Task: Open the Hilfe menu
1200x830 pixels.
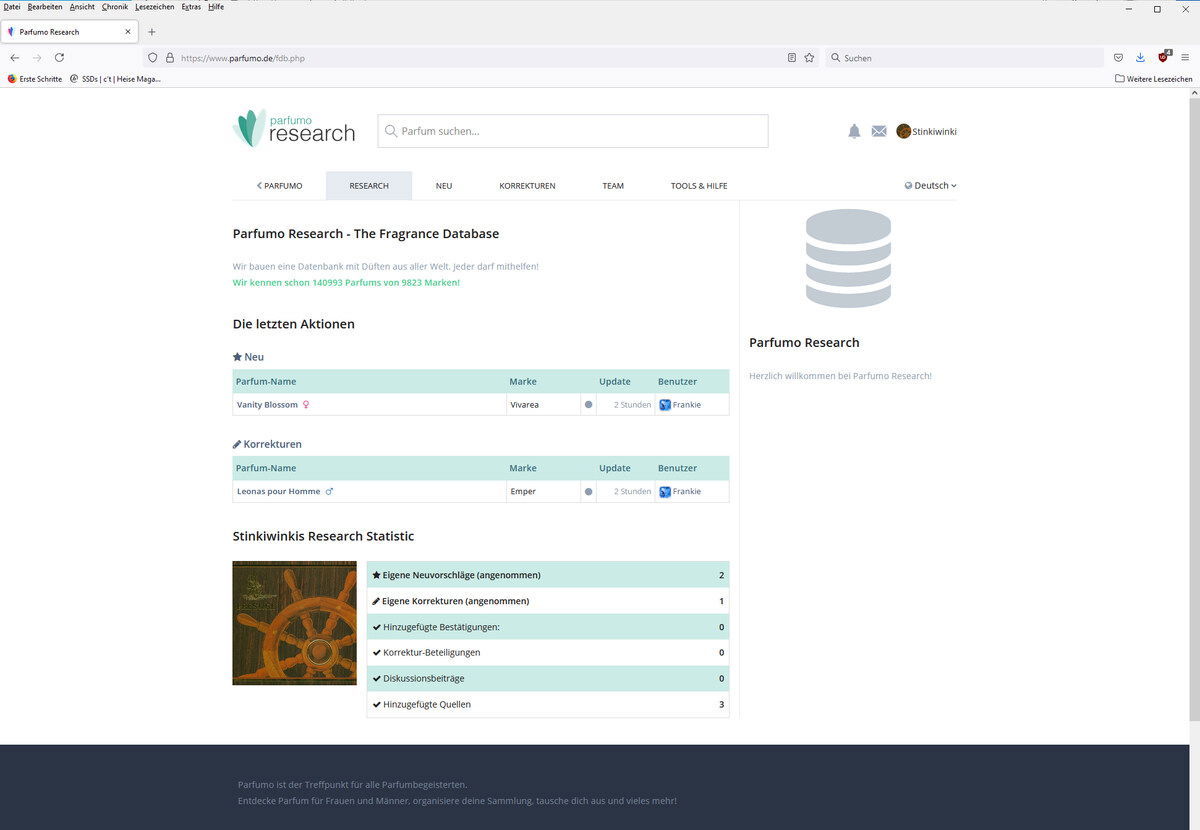Action: click(216, 7)
